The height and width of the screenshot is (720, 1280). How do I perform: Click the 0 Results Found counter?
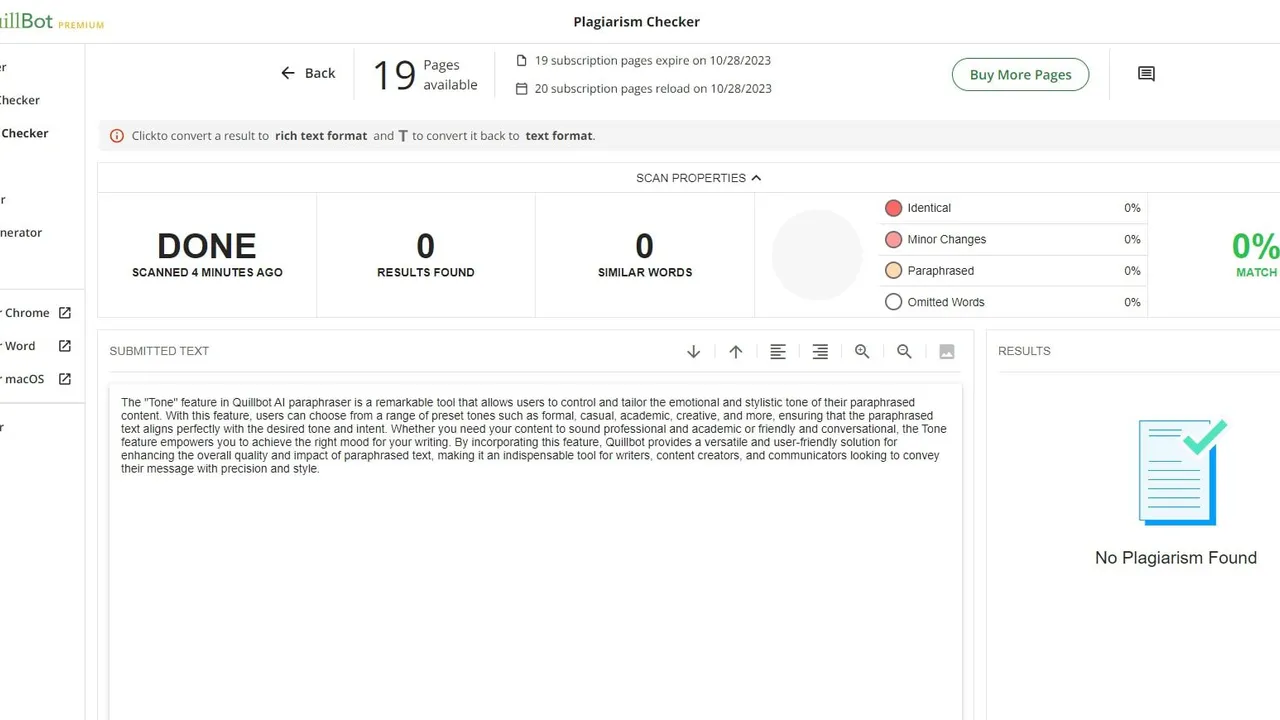coord(426,254)
